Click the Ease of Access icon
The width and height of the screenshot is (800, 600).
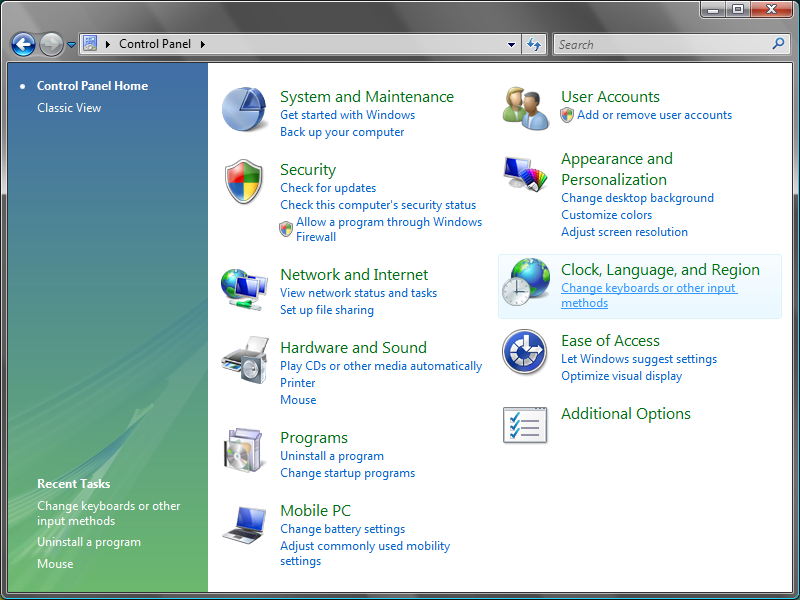[524, 352]
